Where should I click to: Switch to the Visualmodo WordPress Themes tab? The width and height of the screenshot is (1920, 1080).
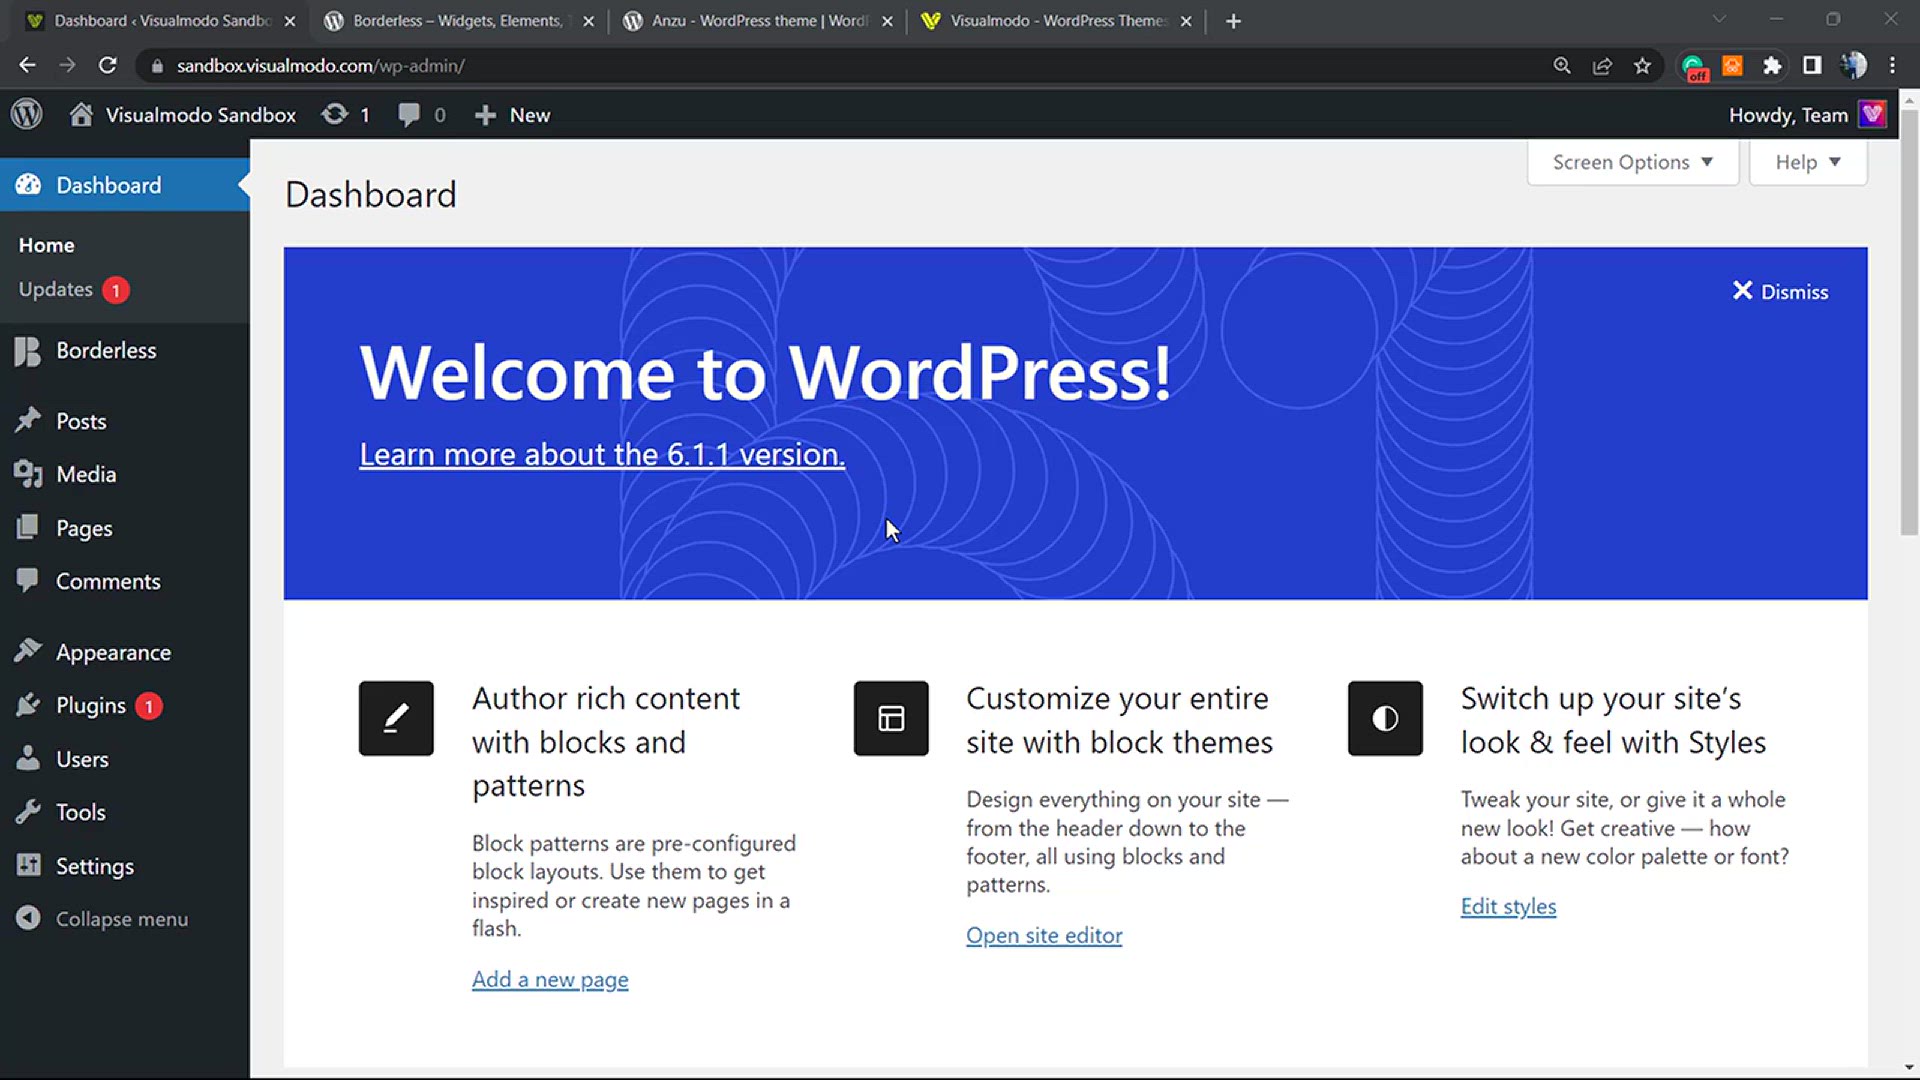click(x=1057, y=21)
